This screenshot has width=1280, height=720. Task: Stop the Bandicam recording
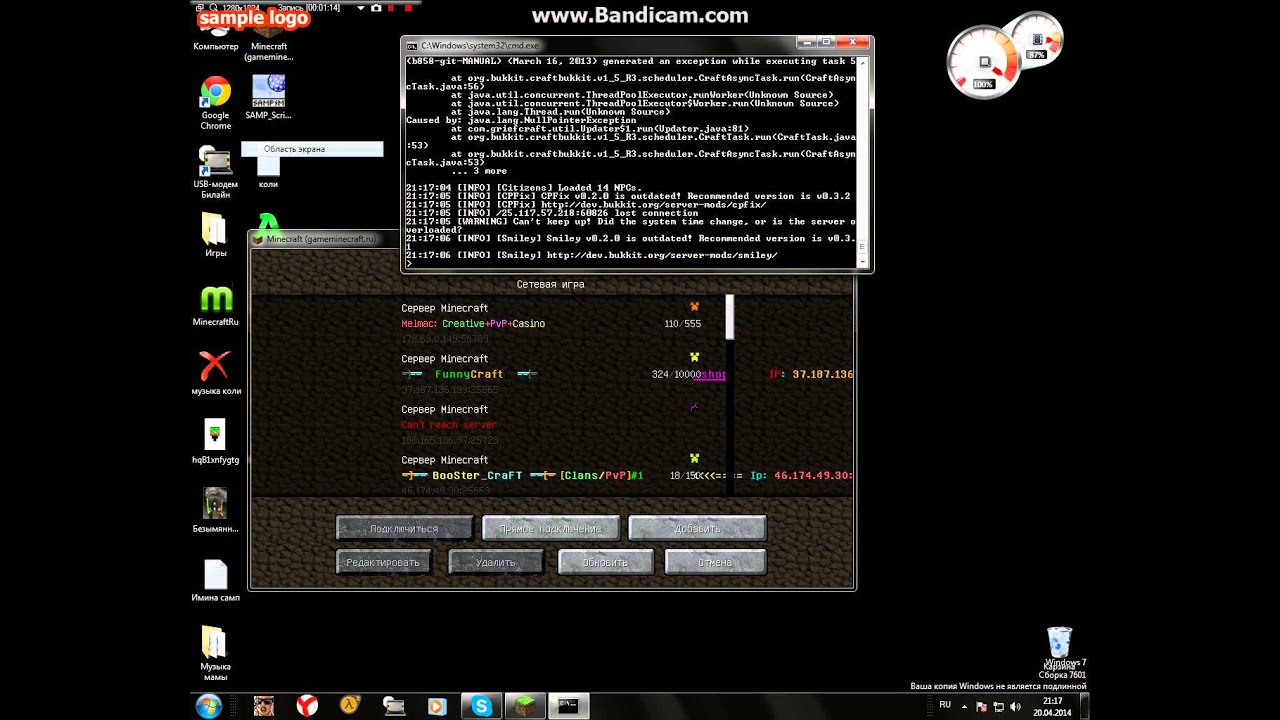(408, 8)
